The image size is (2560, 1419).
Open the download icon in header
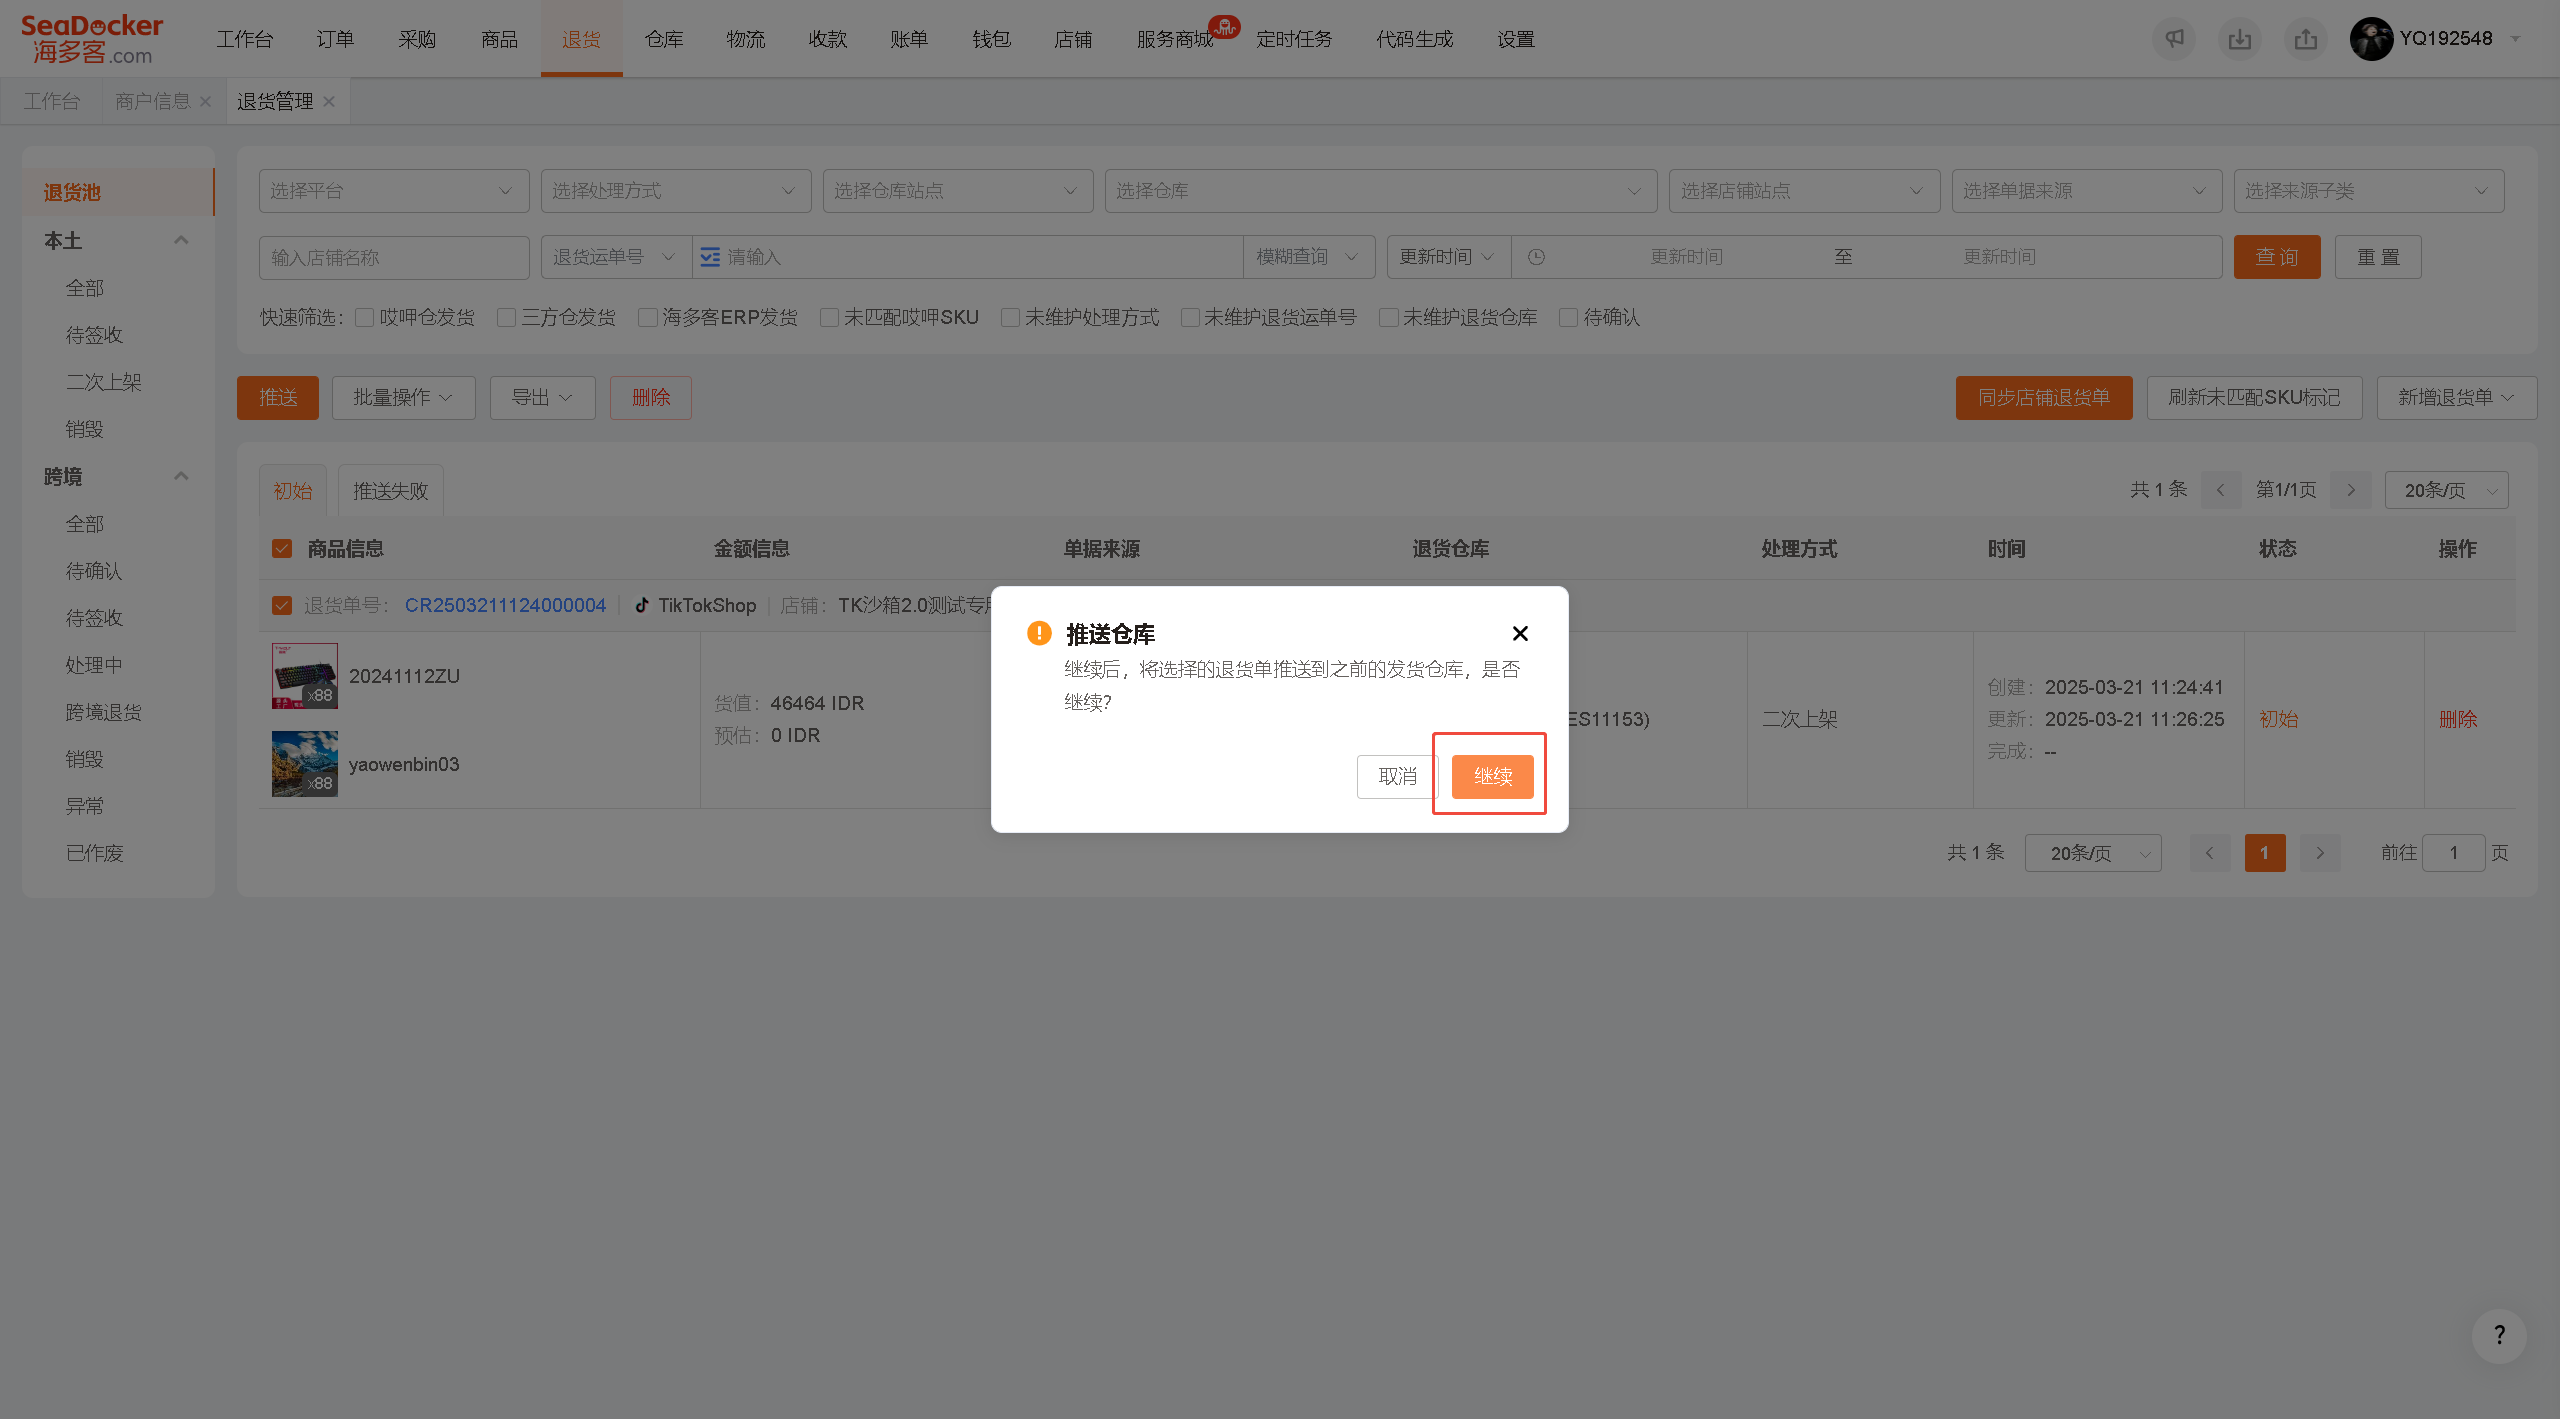coord(2240,39)
